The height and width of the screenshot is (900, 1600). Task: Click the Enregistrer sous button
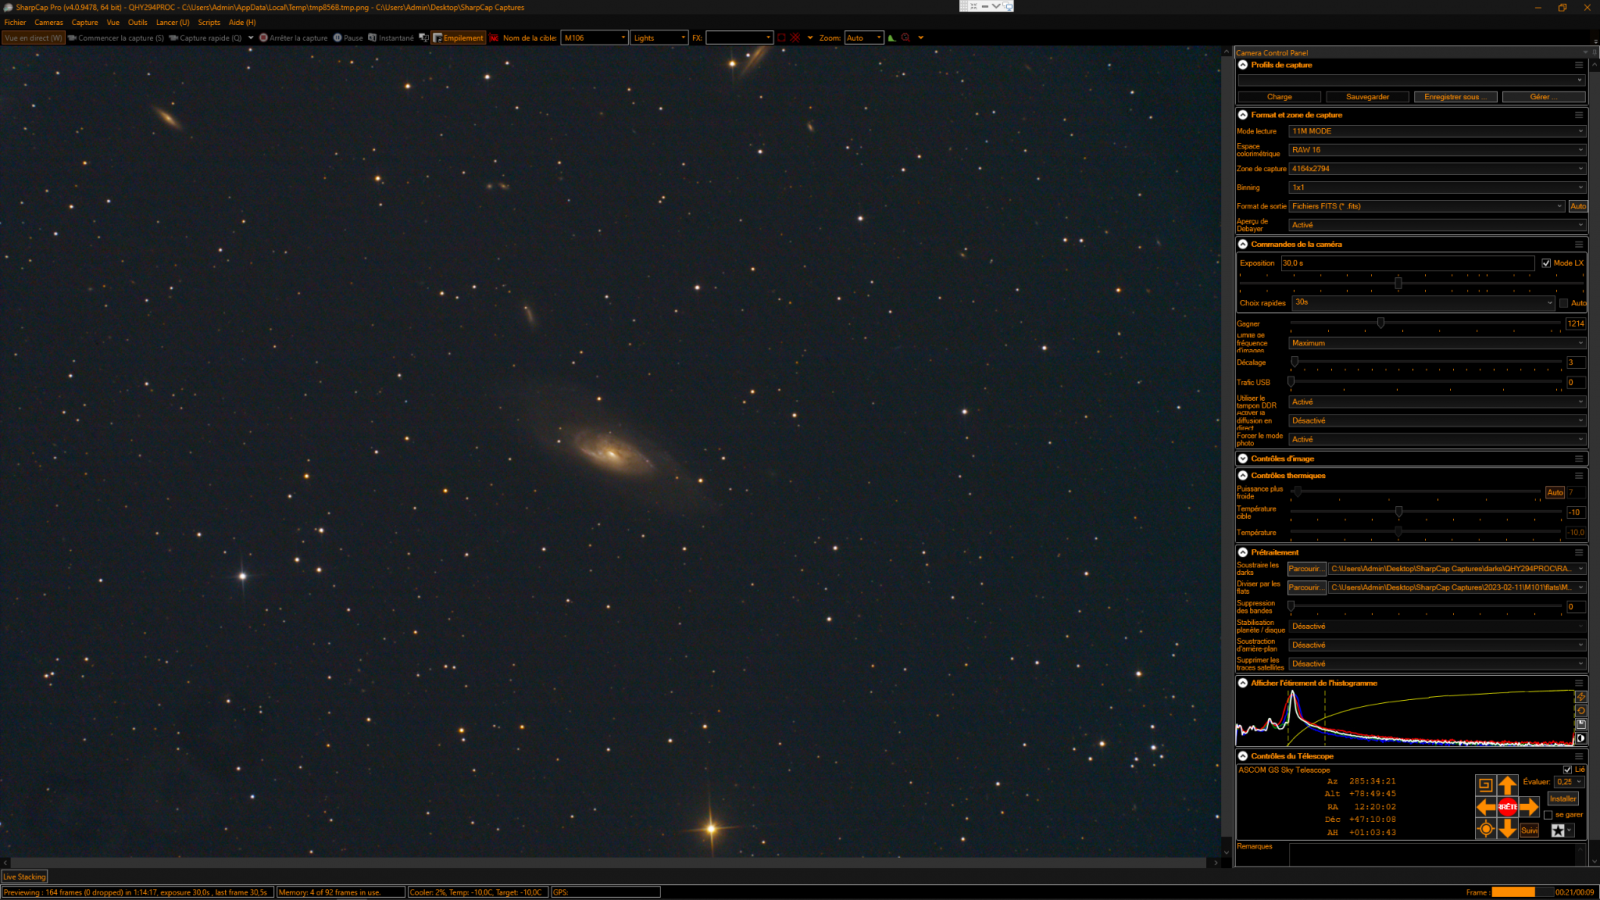click(x=1455, y=97)
